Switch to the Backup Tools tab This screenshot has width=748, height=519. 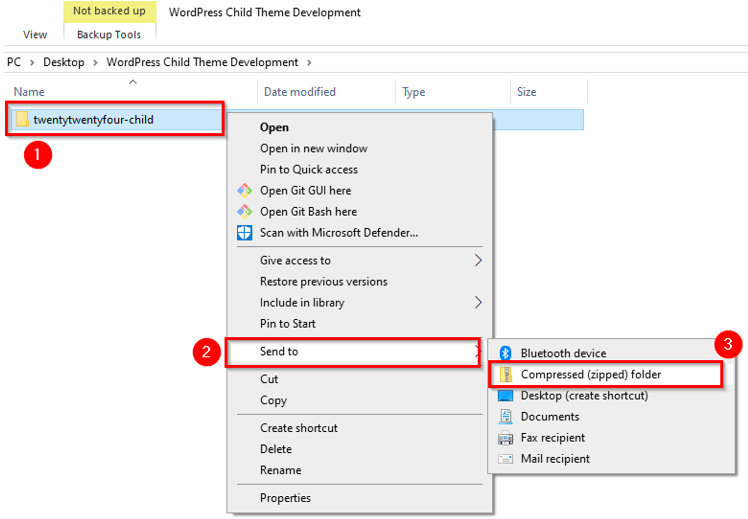(x=109, y=34)
